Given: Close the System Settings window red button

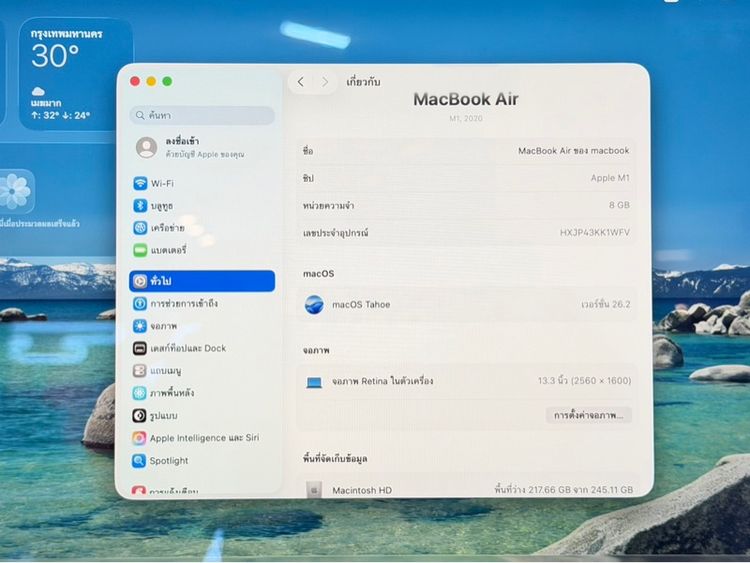Looking at the screenshot, I should coord(135,81).
